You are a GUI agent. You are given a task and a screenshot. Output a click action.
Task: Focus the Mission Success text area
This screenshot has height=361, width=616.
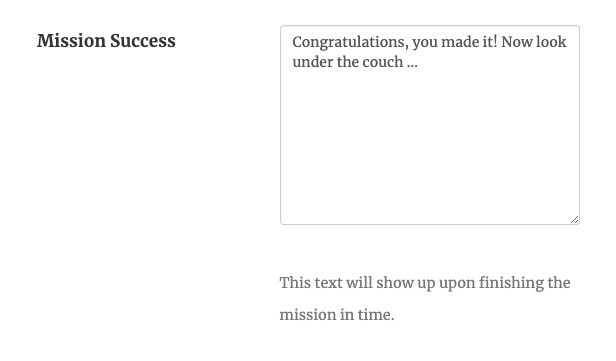tap(430, 125)
